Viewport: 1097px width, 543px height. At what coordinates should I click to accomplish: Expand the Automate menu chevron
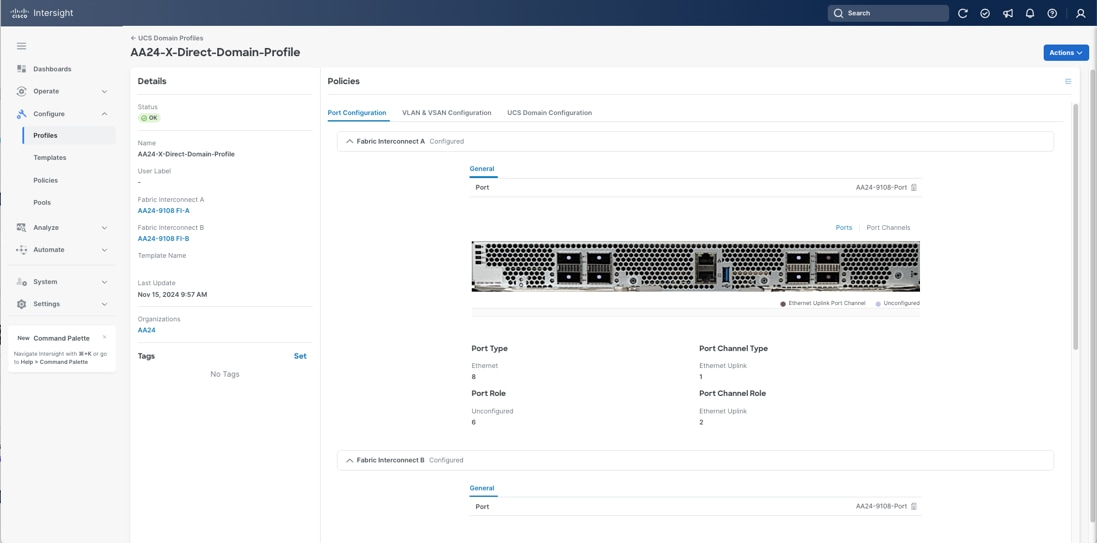tap(104, 249)
